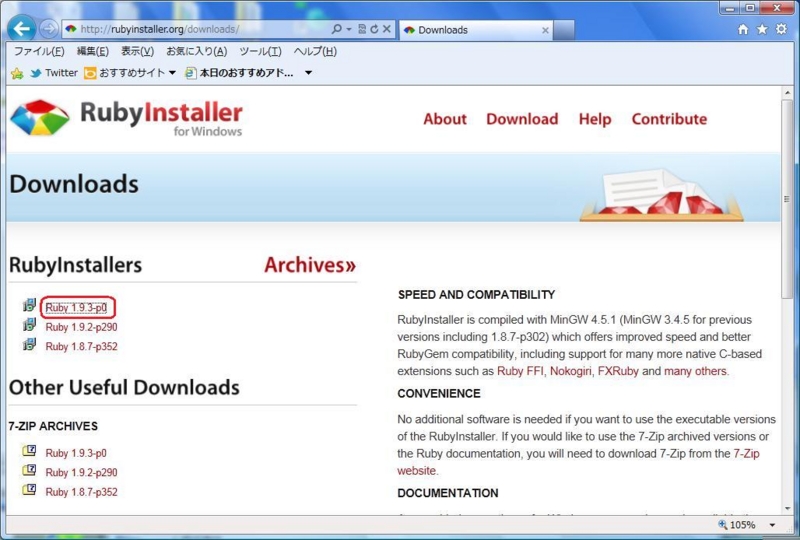The image size is (800, 540).
Task: Close the Downloads tab
Action: [545, 30]
